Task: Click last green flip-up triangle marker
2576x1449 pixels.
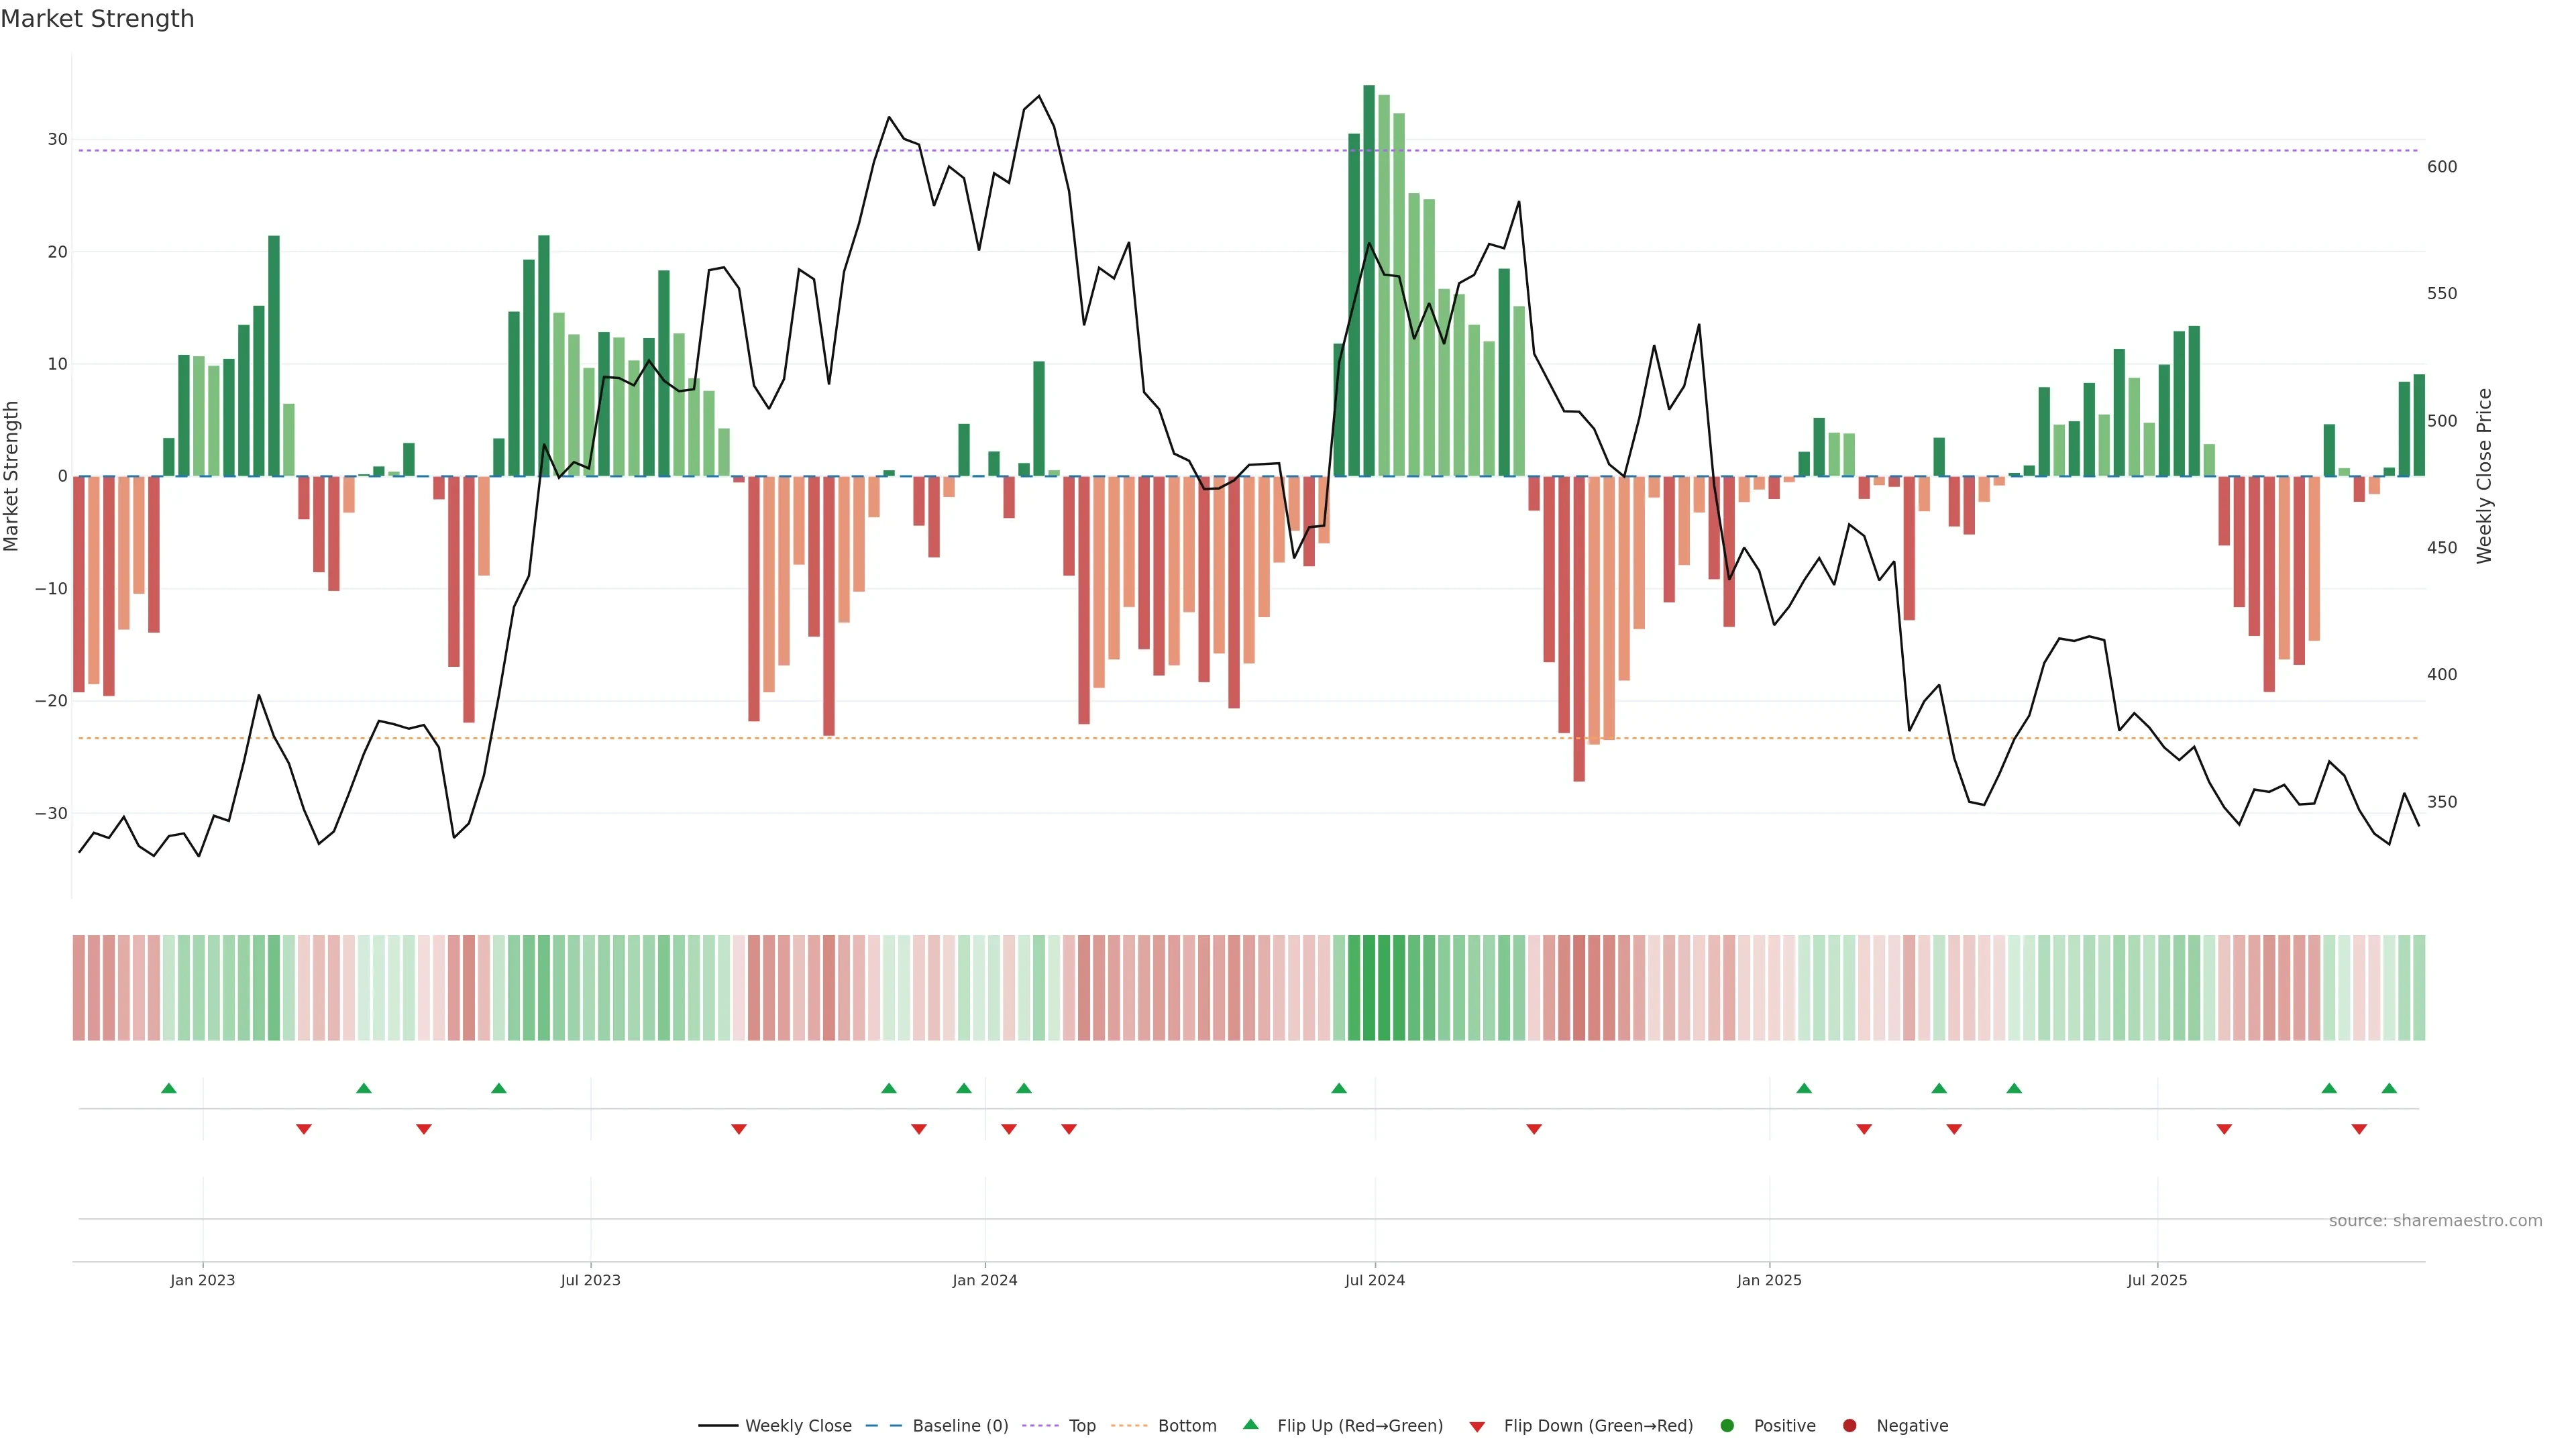Action: tap(2389, 1088)
